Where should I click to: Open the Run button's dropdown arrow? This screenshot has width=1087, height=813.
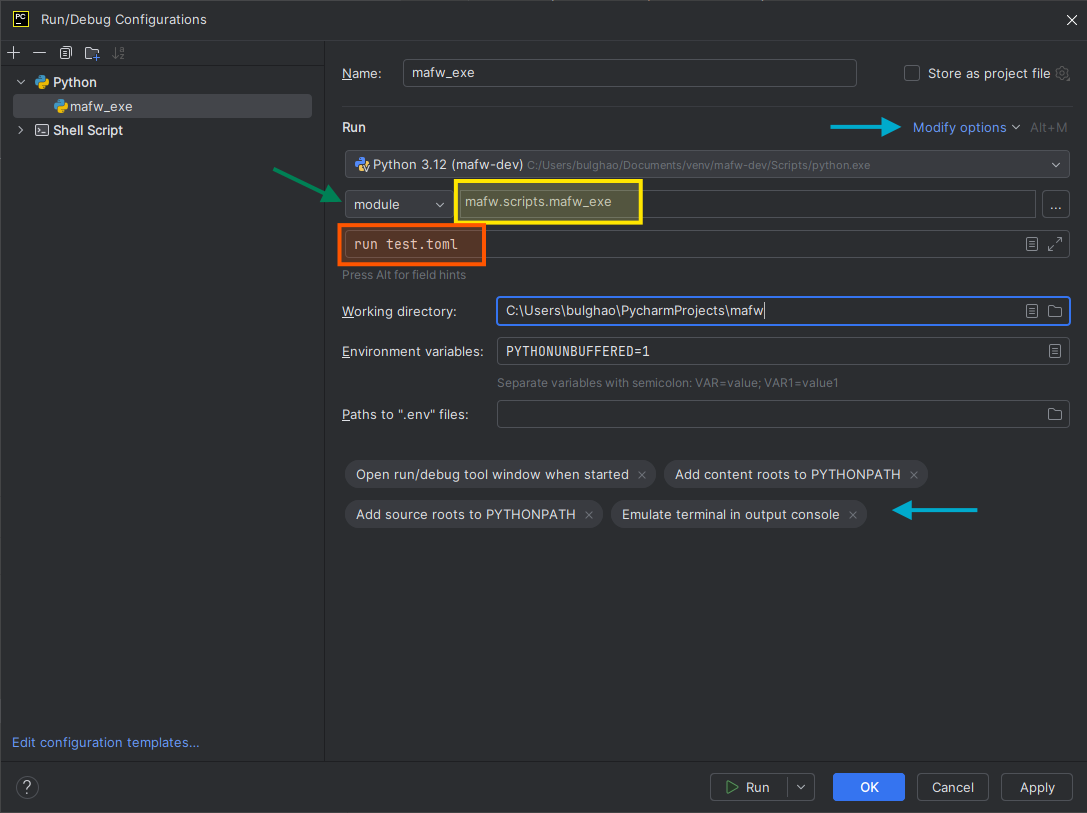tap(800, 787)
